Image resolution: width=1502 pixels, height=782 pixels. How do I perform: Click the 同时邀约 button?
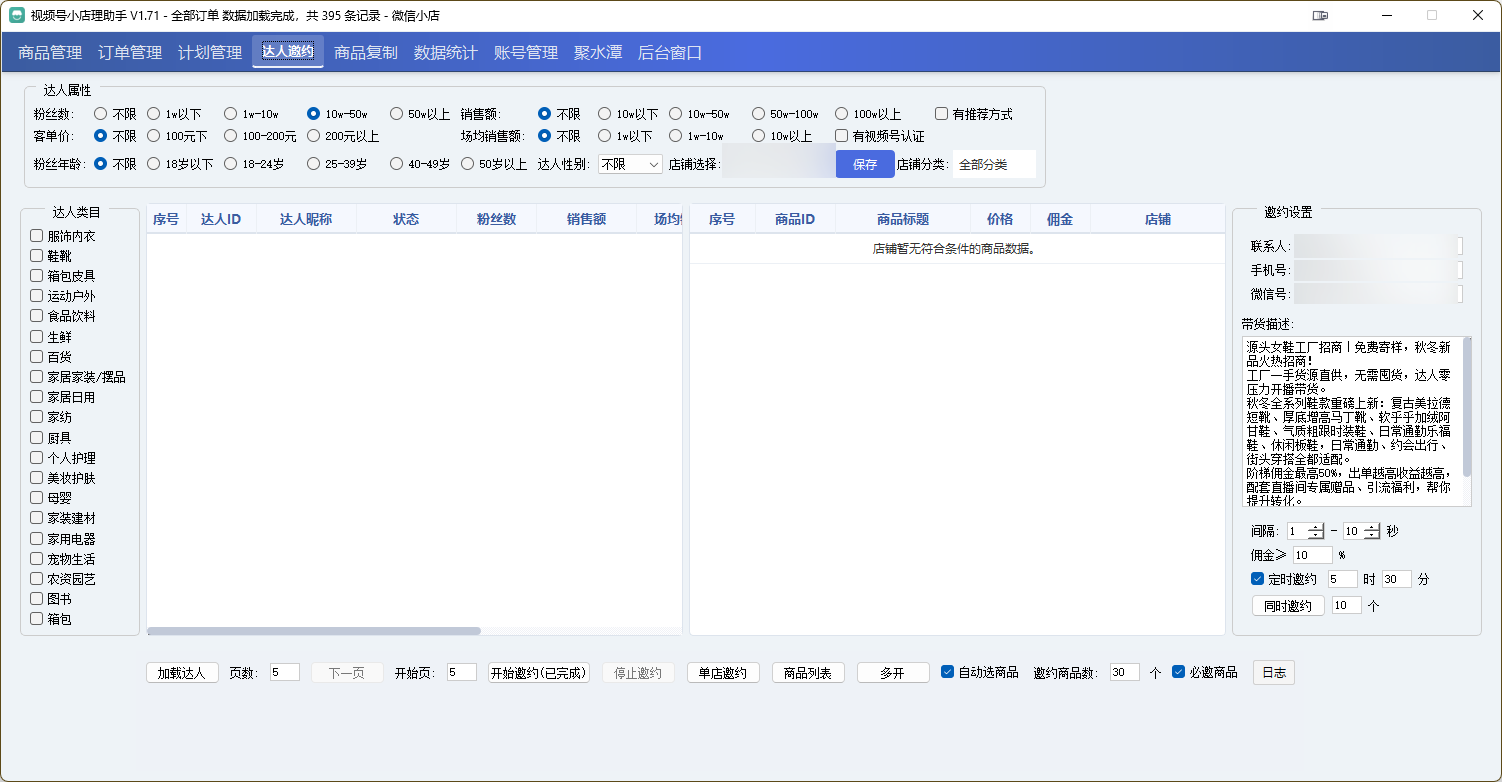[1288, 606]
